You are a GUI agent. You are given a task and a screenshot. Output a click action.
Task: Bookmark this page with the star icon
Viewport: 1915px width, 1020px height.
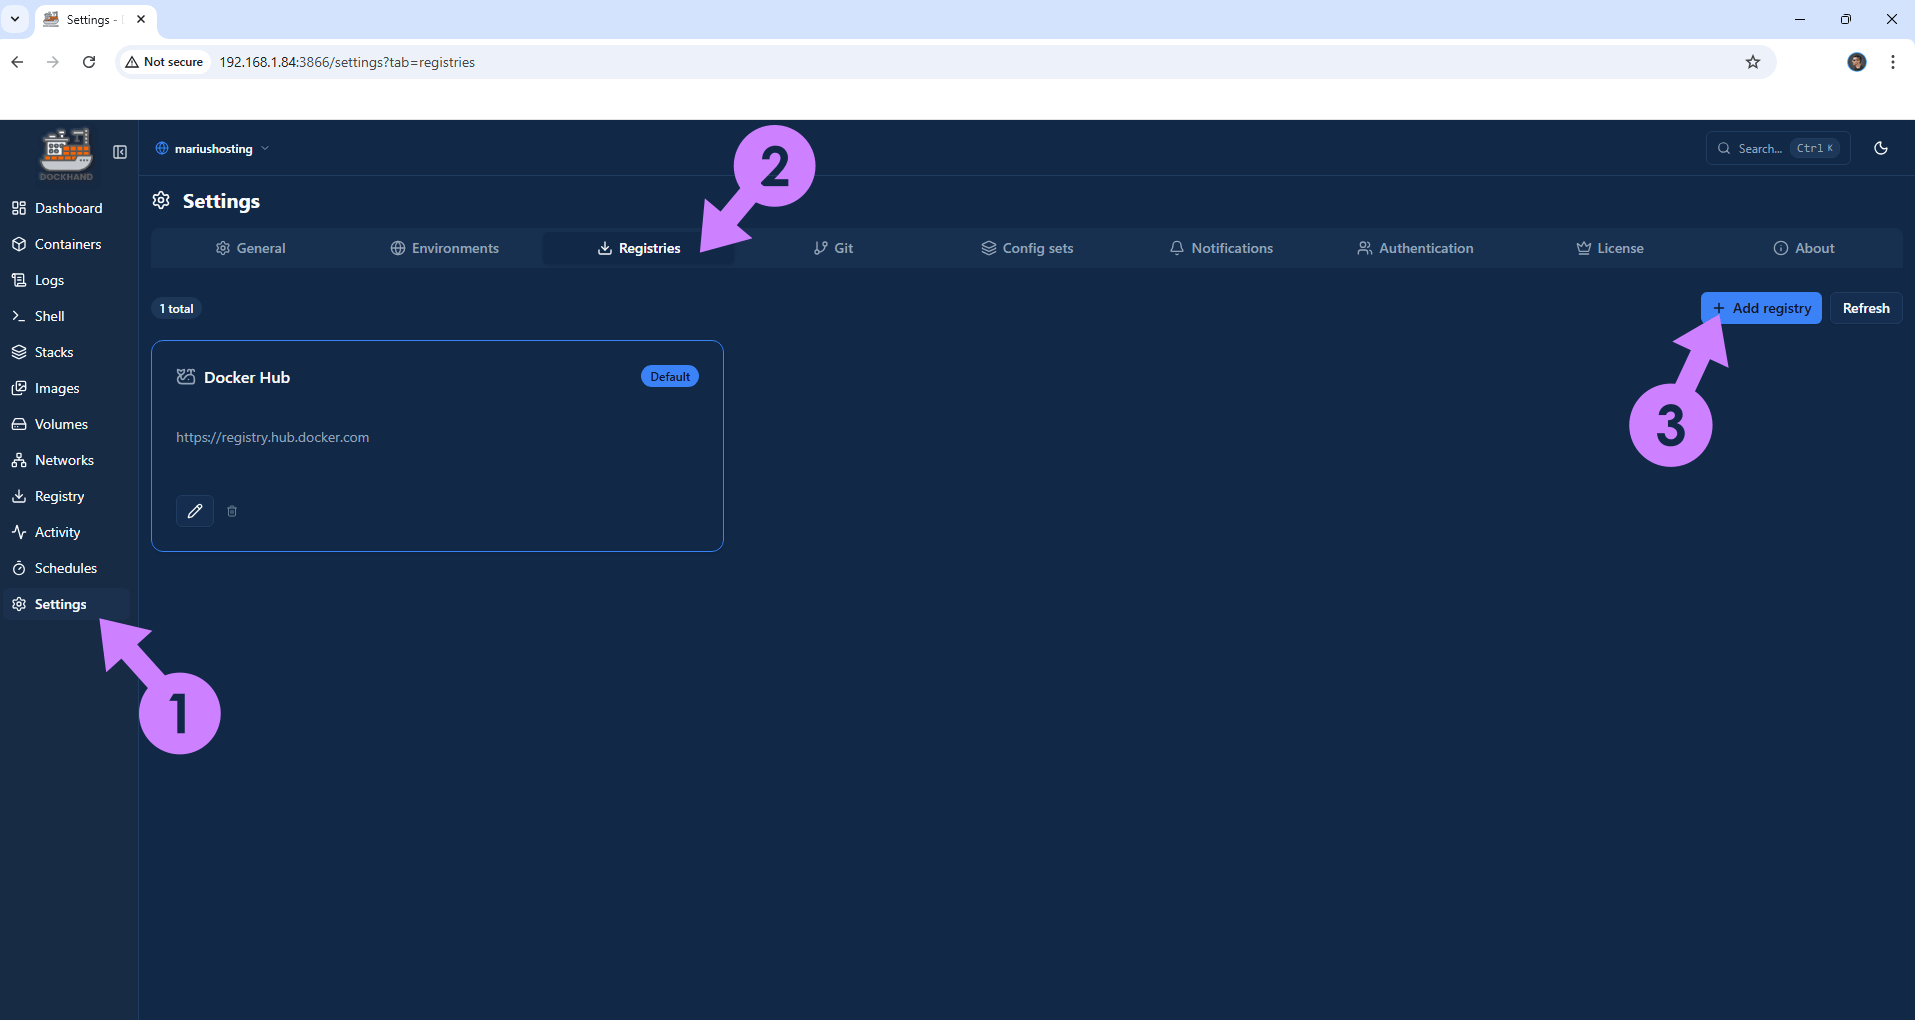point(1753,62)
